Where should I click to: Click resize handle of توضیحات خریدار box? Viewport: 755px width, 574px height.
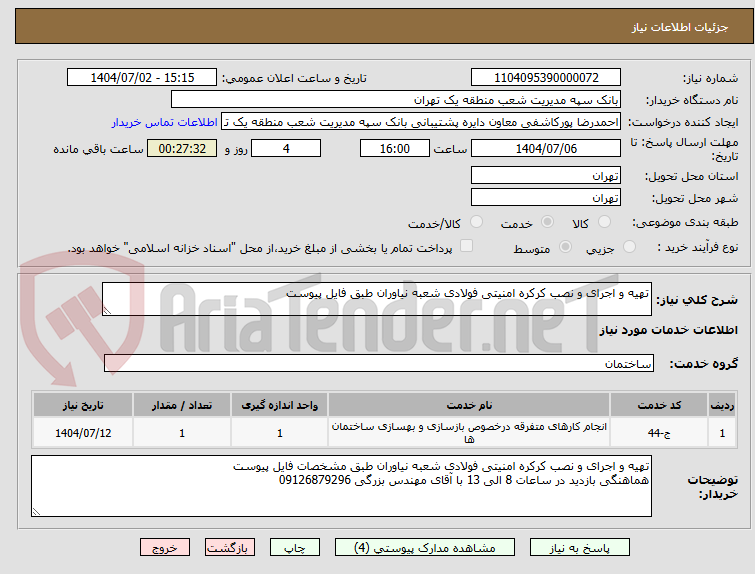[36, 511]
